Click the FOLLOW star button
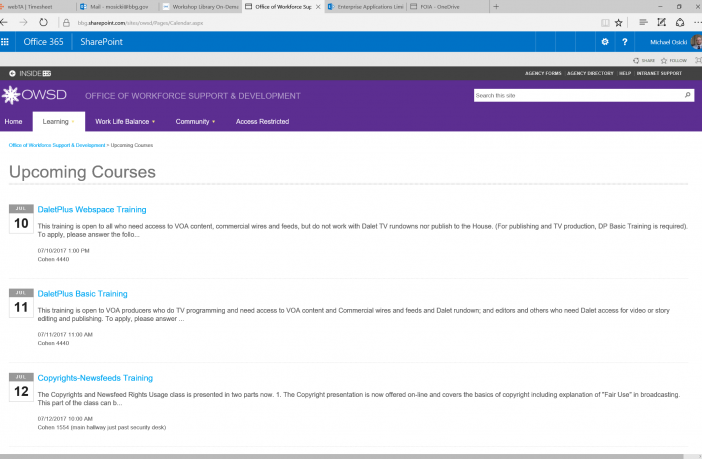The width and height of the screenshot is (702, 459). 674,60
